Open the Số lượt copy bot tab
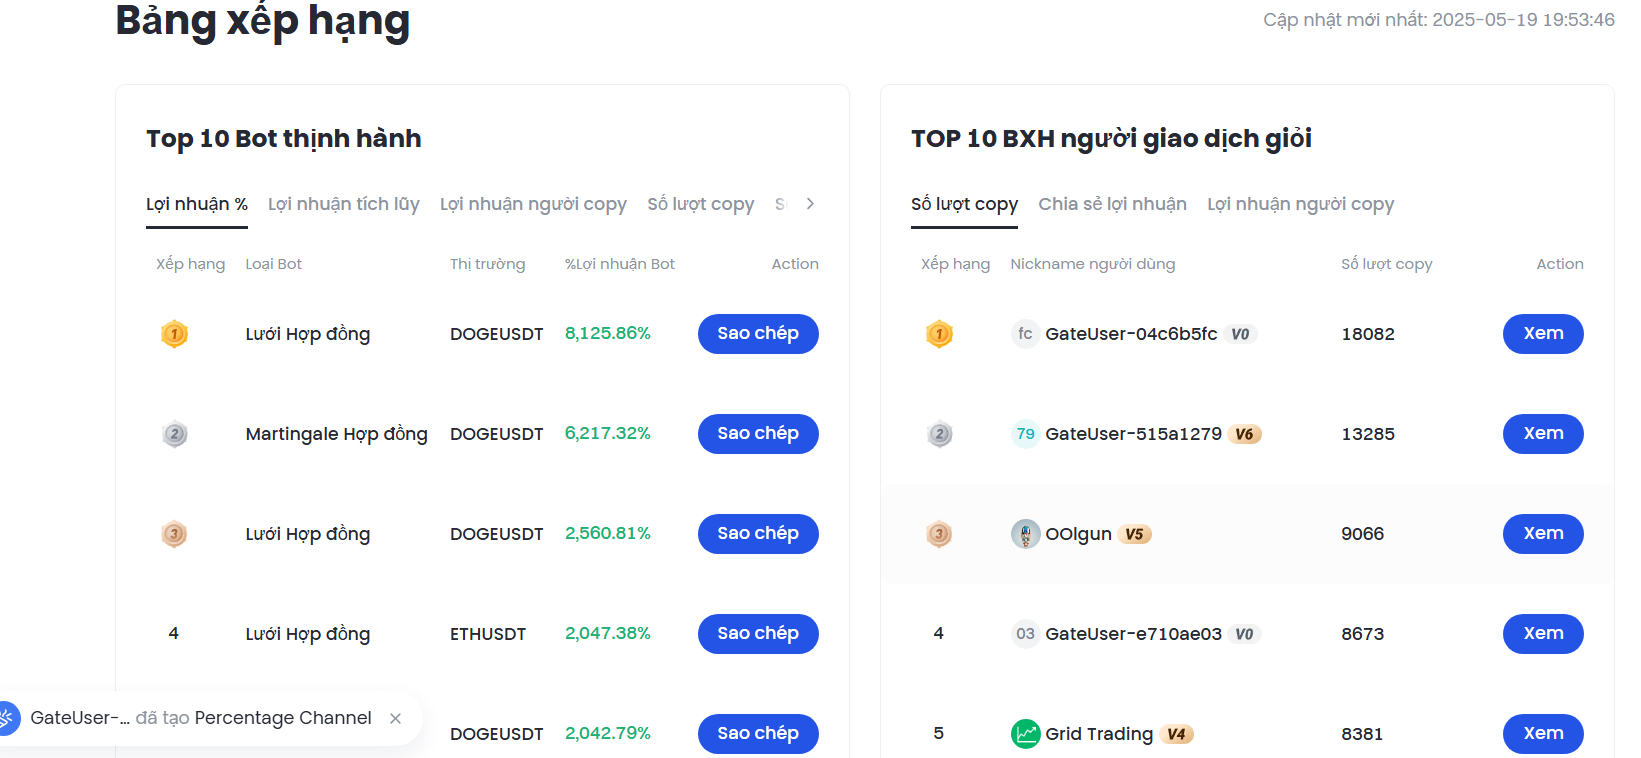The height and width of the screenshot is (758, 1641). [x=700, y=204]
